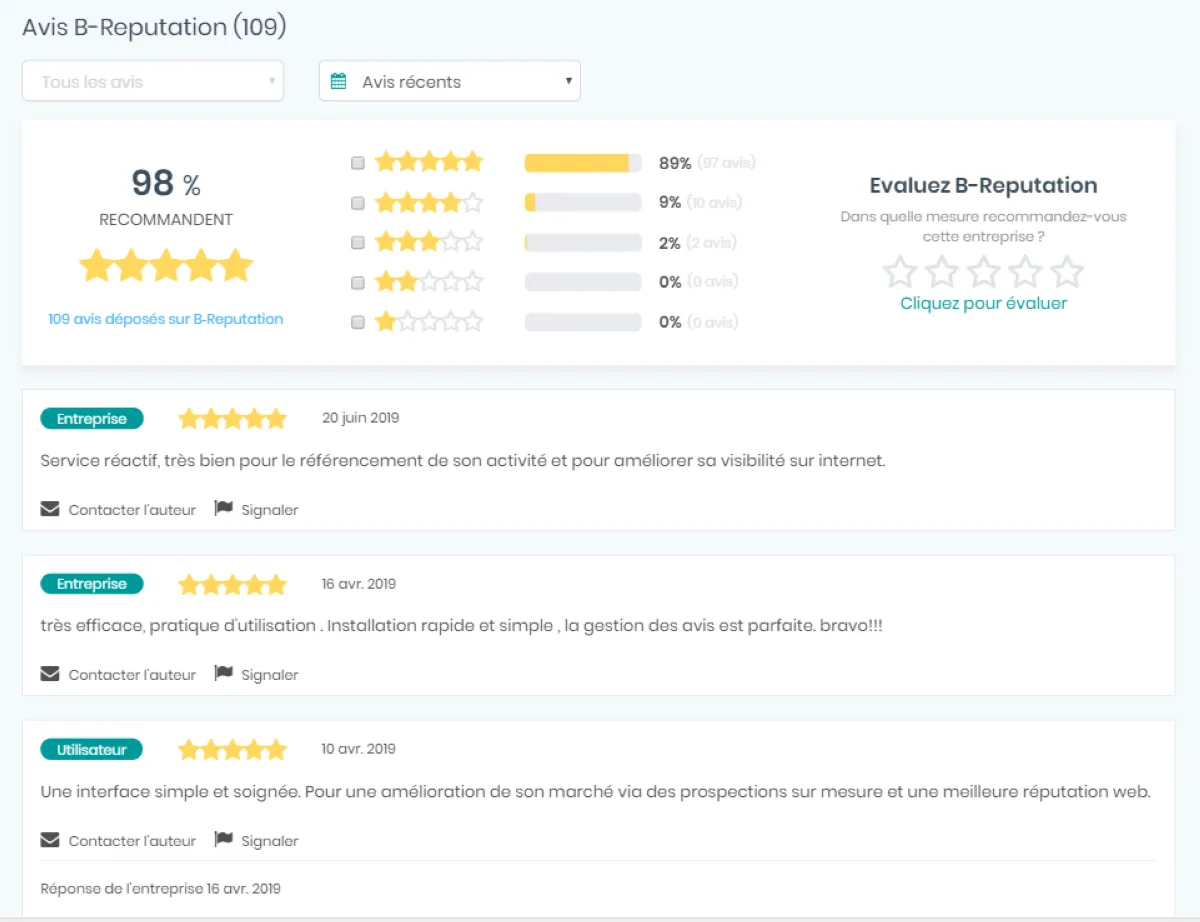Open '109 avis déposés sur B-Reputation' link
Screen dimensions: 1200x922
(x=166, y=319)
